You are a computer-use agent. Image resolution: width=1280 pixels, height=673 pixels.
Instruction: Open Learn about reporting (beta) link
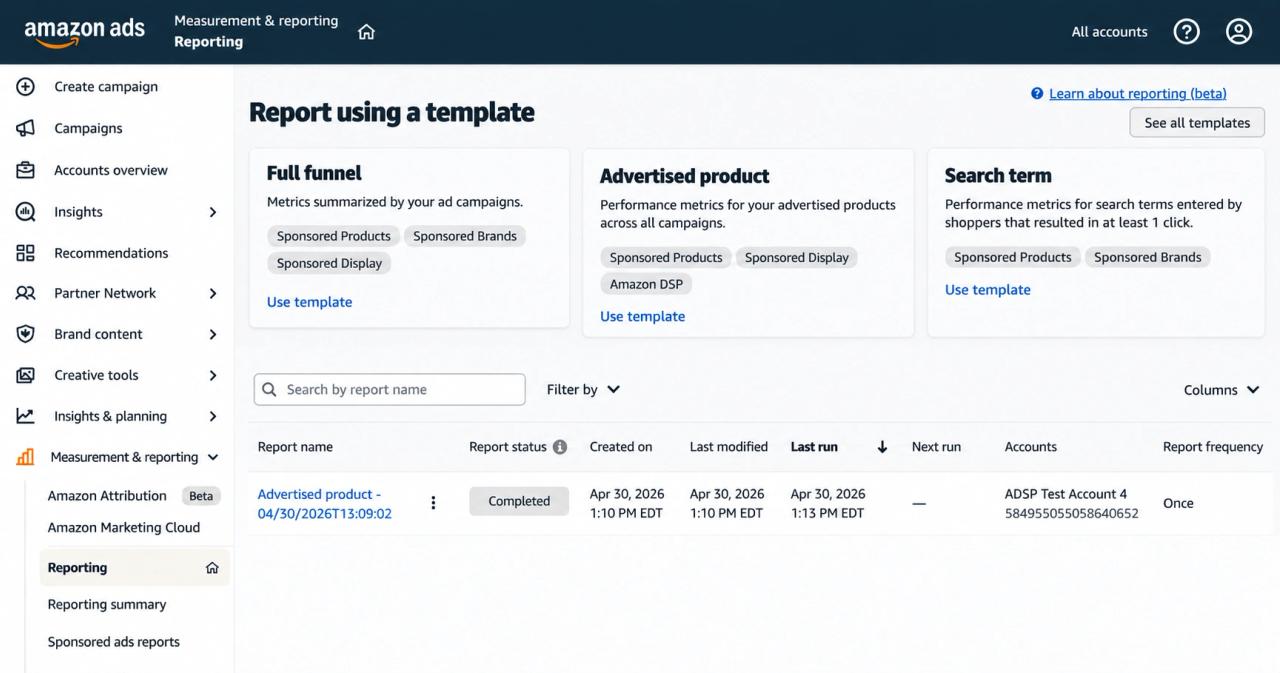(x=1138, y=93)
